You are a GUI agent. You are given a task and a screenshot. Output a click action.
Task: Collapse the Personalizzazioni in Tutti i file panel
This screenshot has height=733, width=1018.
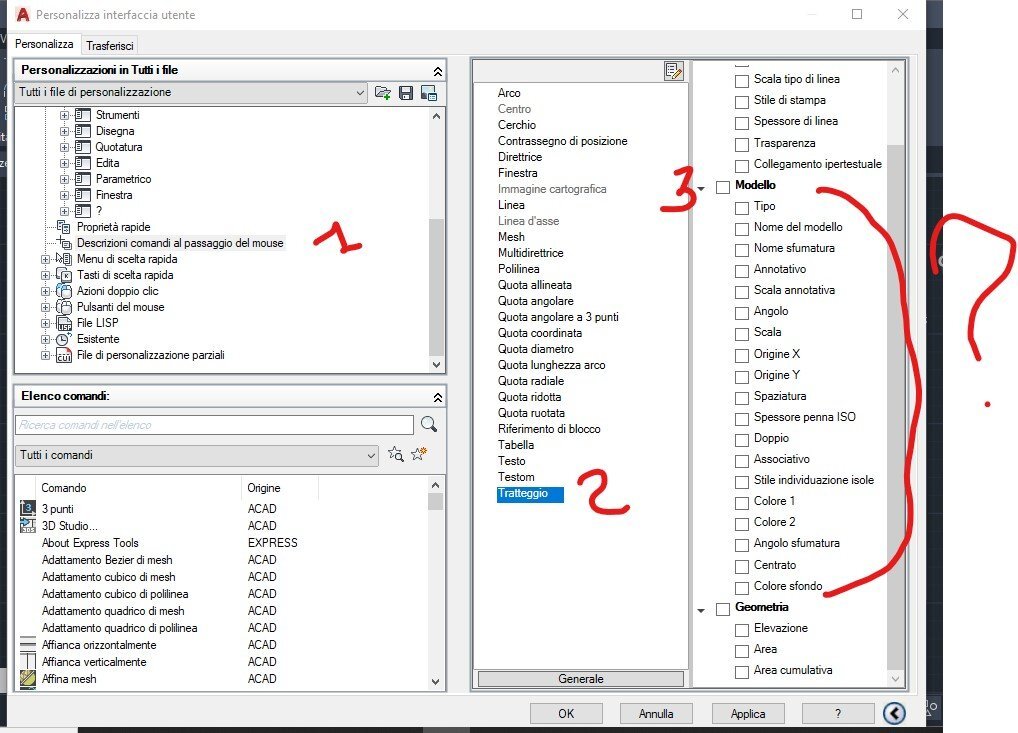point(438,71)
